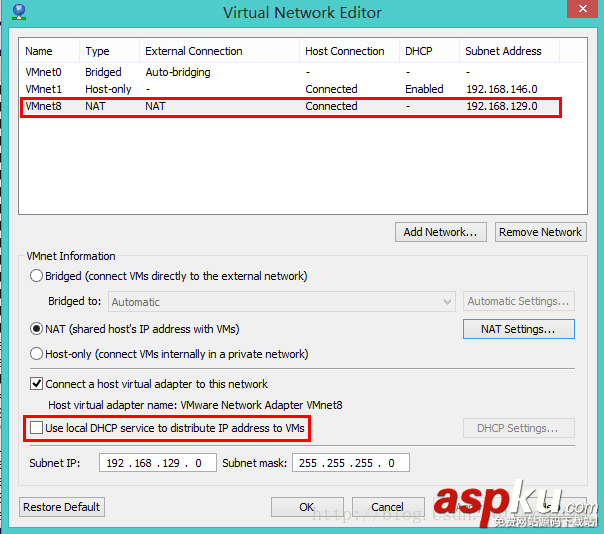Click the Host Connection column header
This screenshot has width=604, height=534.
pos(349,51)
